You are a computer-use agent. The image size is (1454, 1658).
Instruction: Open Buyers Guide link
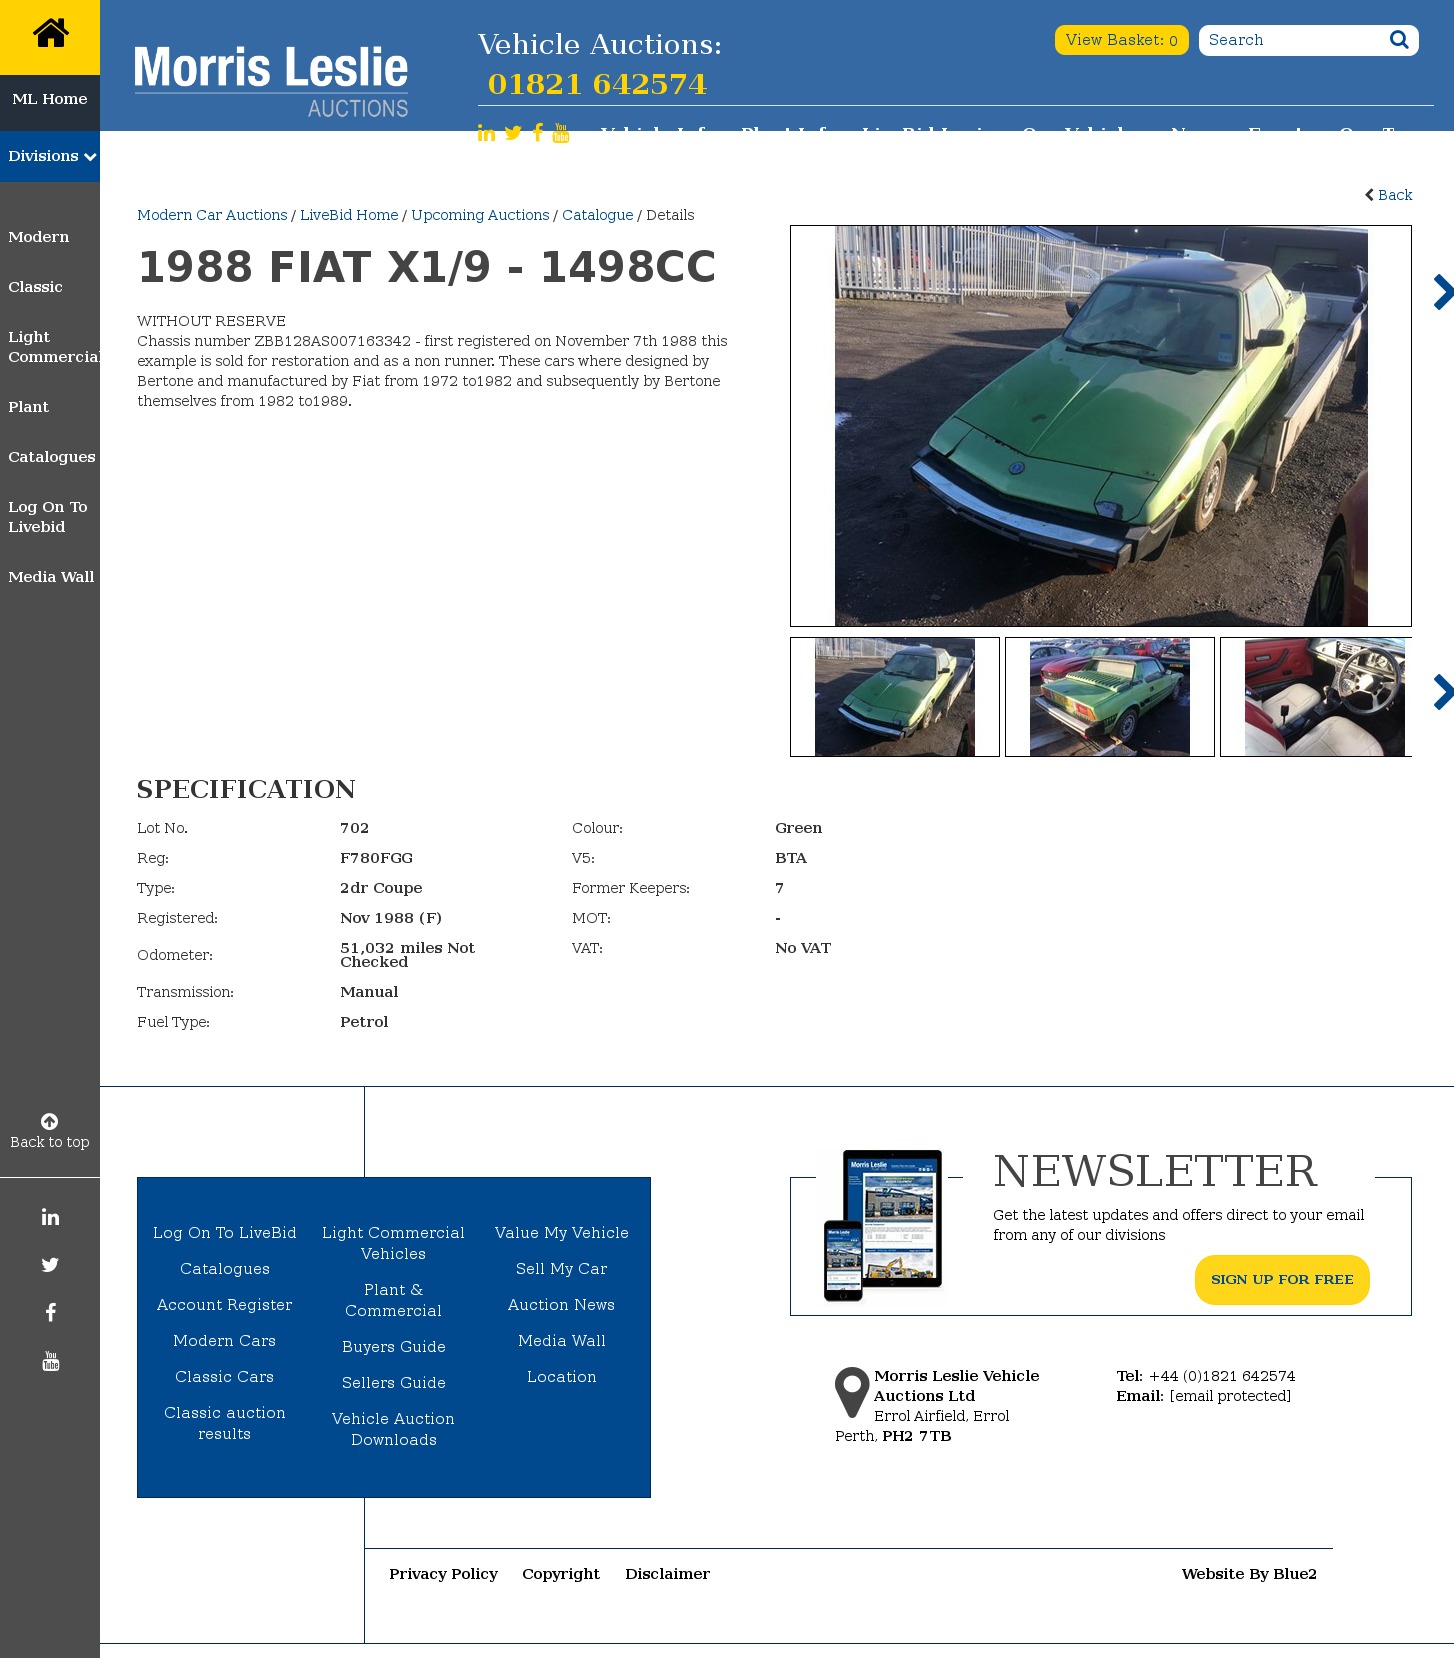(394, 1347)
